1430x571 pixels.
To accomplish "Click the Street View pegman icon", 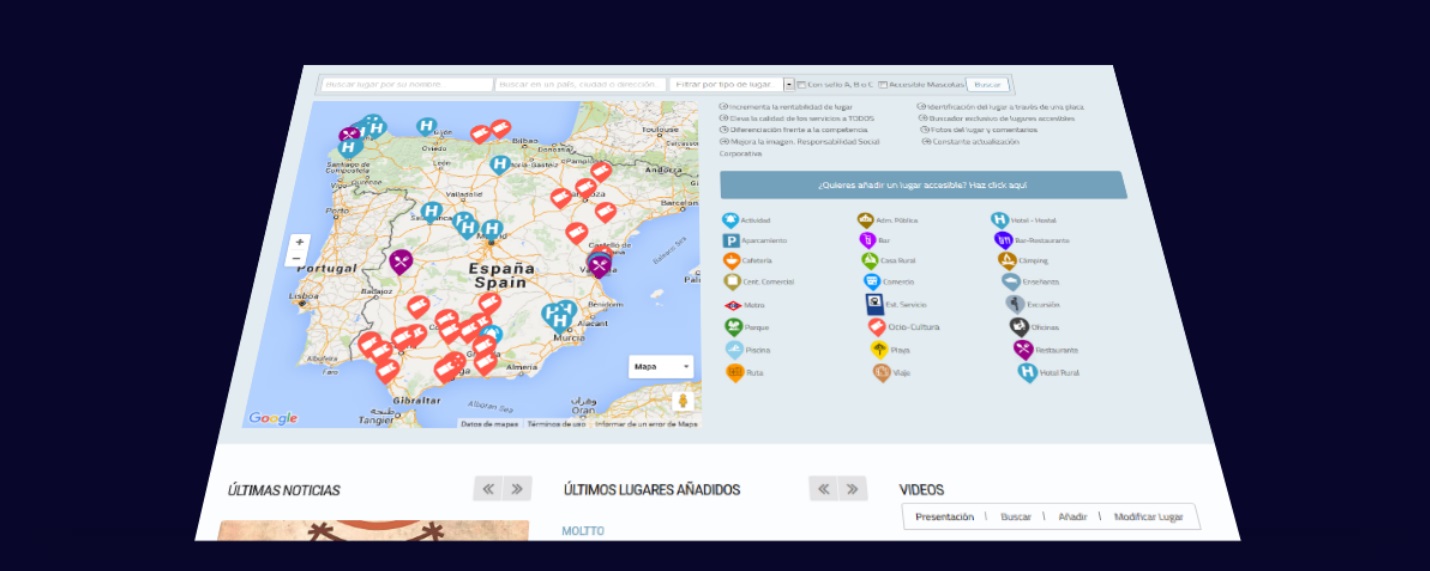I will (683, 401).
